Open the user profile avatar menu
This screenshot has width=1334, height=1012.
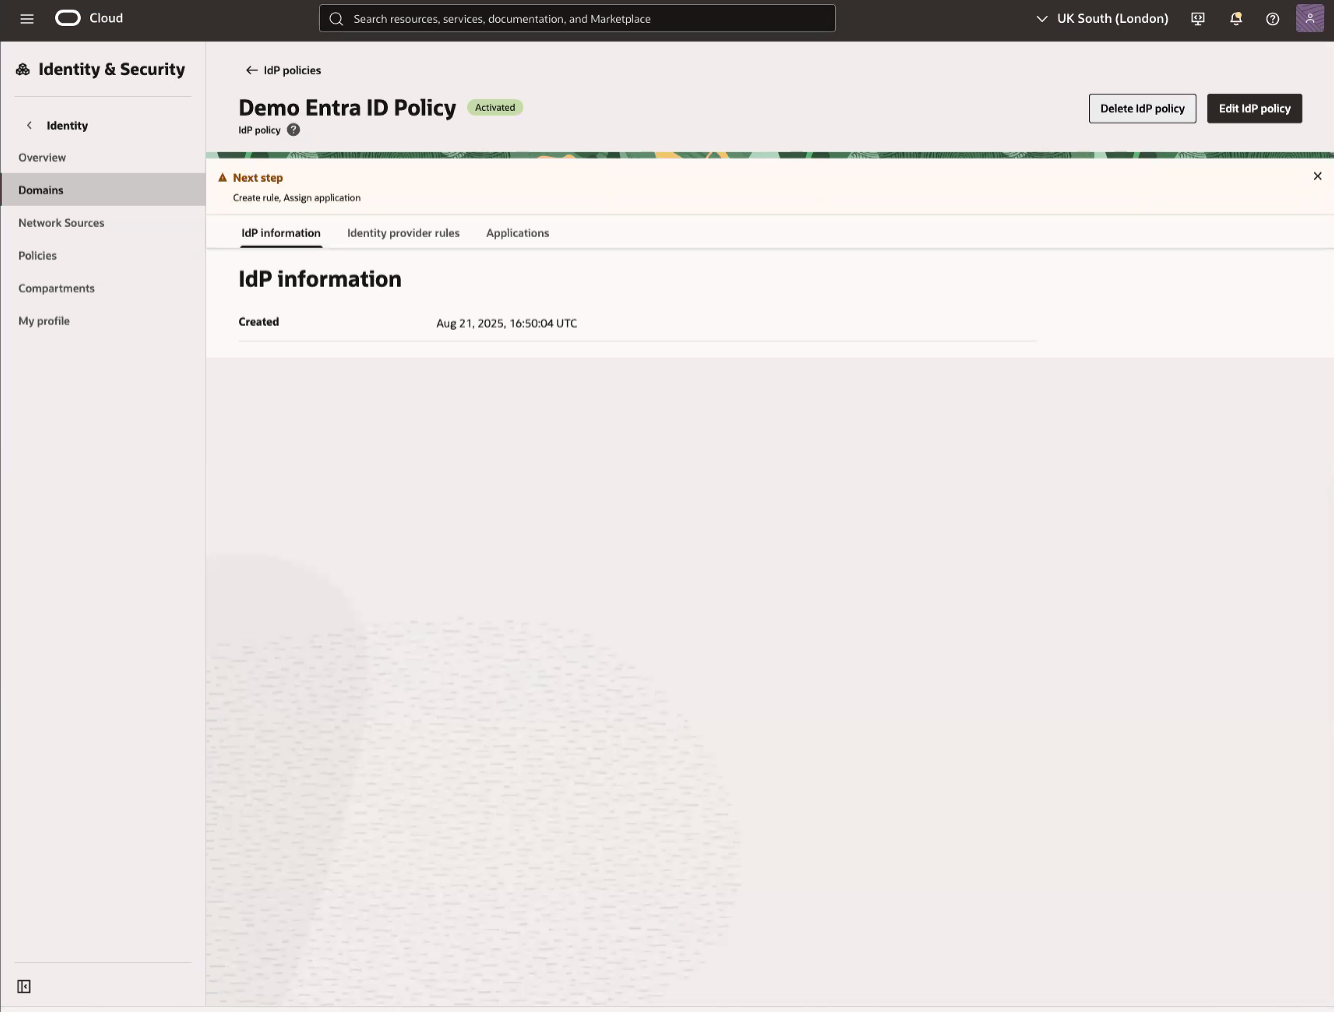(x=1309, y=18)
